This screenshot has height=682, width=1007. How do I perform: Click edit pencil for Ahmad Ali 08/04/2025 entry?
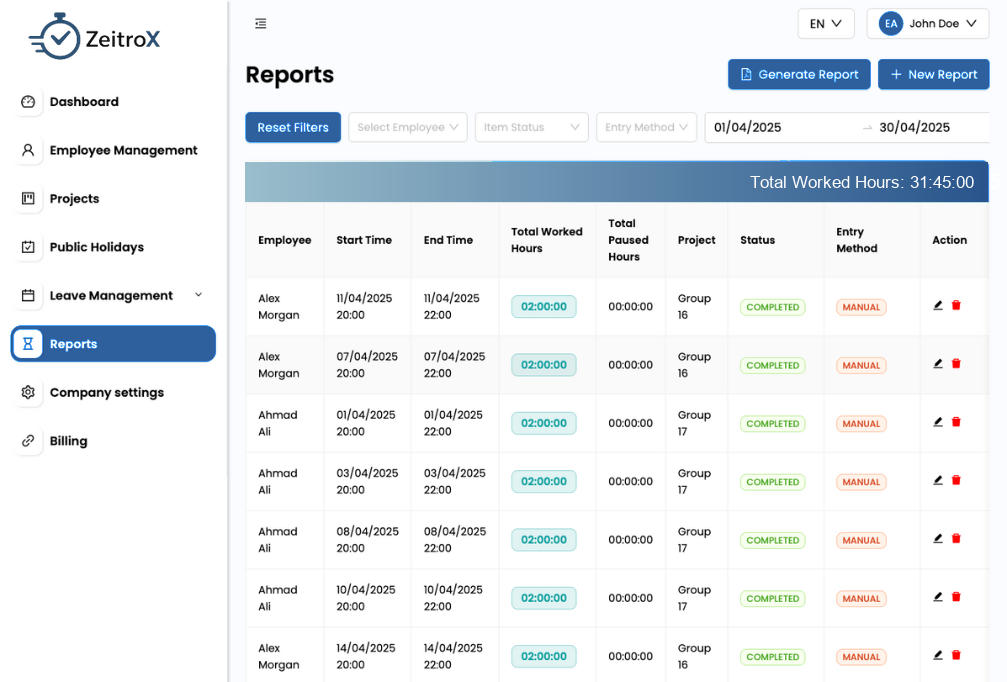[938, 538]
